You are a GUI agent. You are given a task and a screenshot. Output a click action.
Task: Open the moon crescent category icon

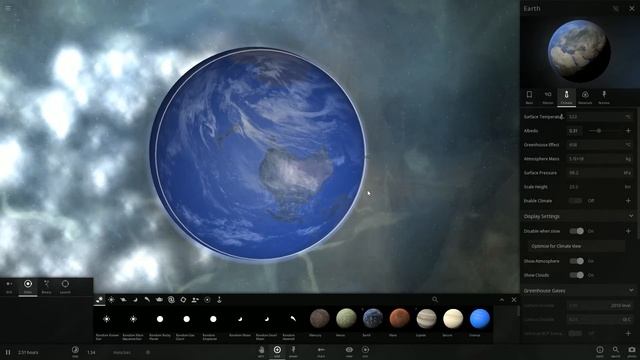(x=135, y=300)
